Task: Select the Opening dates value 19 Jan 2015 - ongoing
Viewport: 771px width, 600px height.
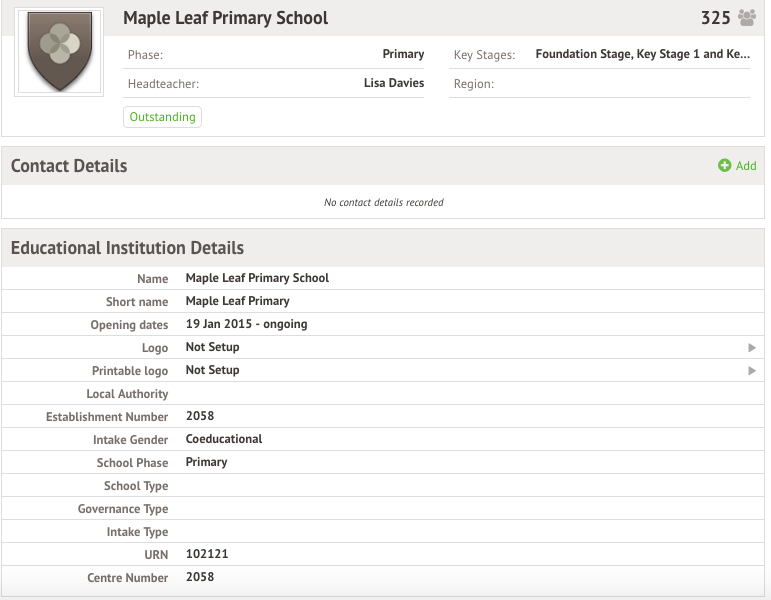Action: [x=246, y=324]
